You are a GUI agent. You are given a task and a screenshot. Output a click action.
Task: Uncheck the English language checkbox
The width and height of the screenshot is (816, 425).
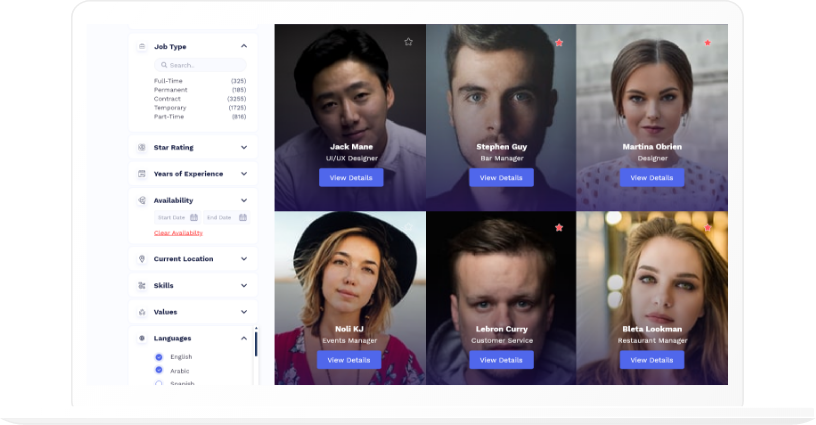tap(159, 357)
